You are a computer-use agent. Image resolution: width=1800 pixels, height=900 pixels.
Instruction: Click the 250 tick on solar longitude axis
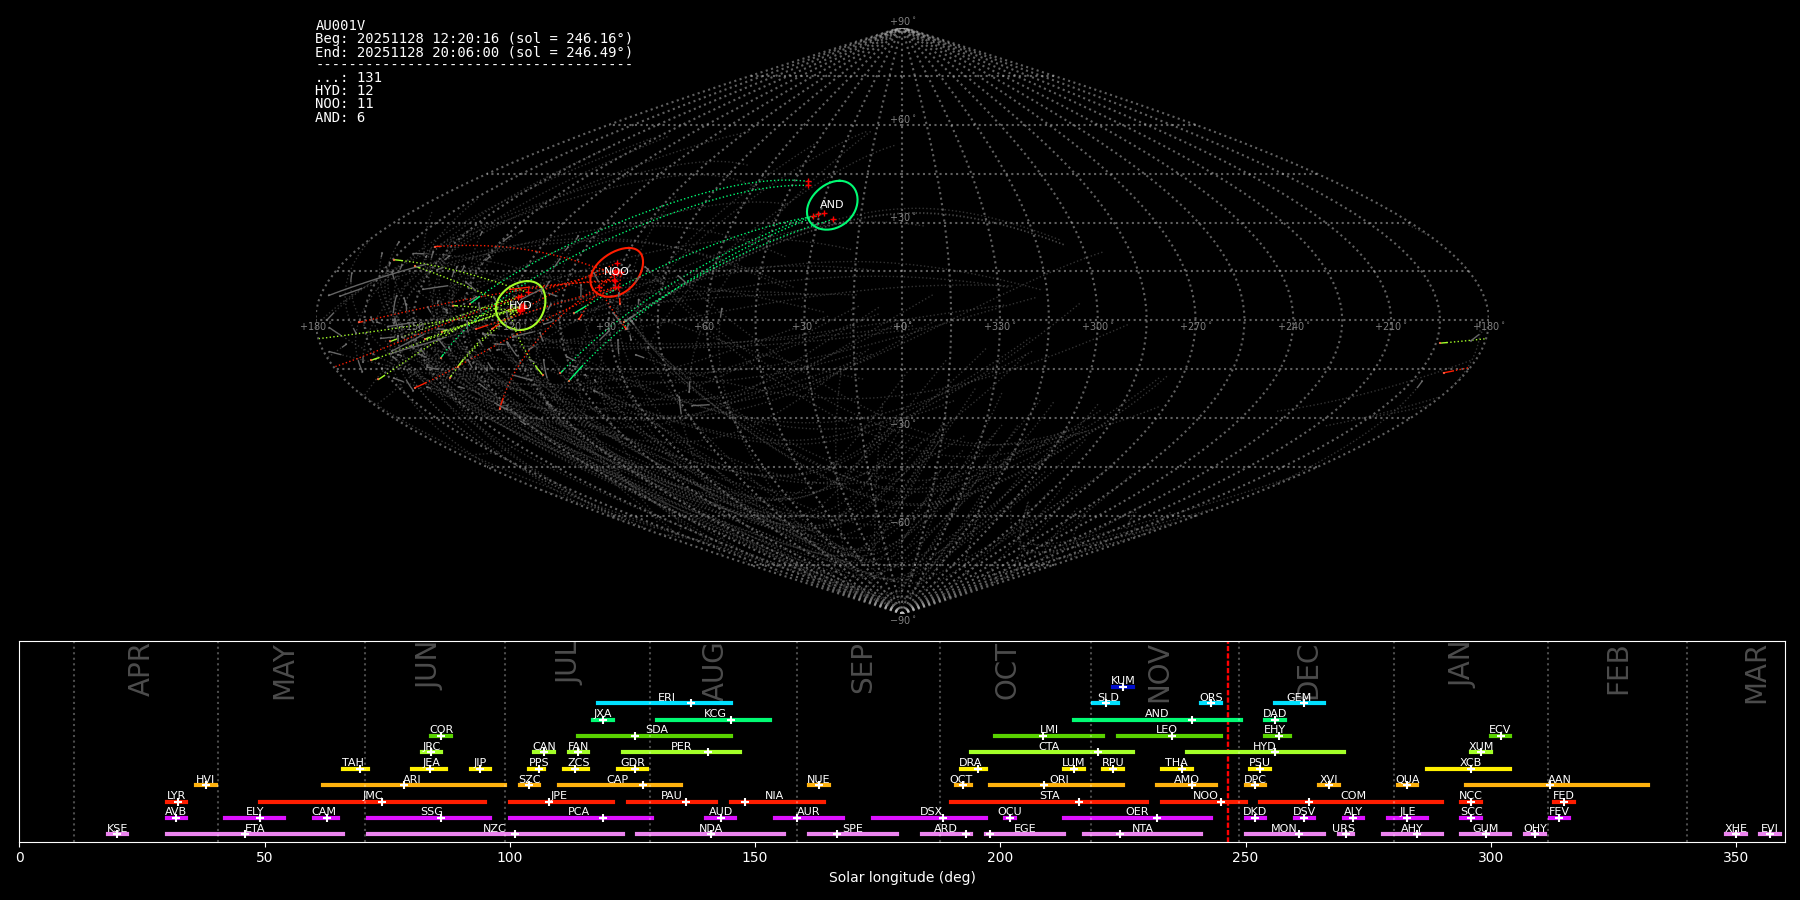(x=1245, y=858)
